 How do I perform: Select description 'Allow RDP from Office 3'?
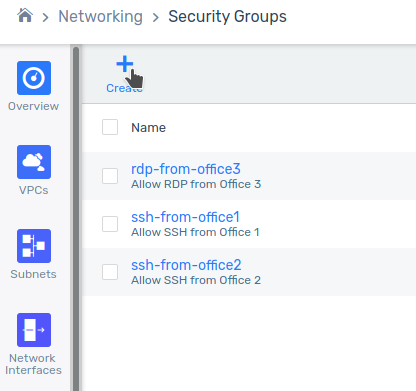click(x=196, y=184)
